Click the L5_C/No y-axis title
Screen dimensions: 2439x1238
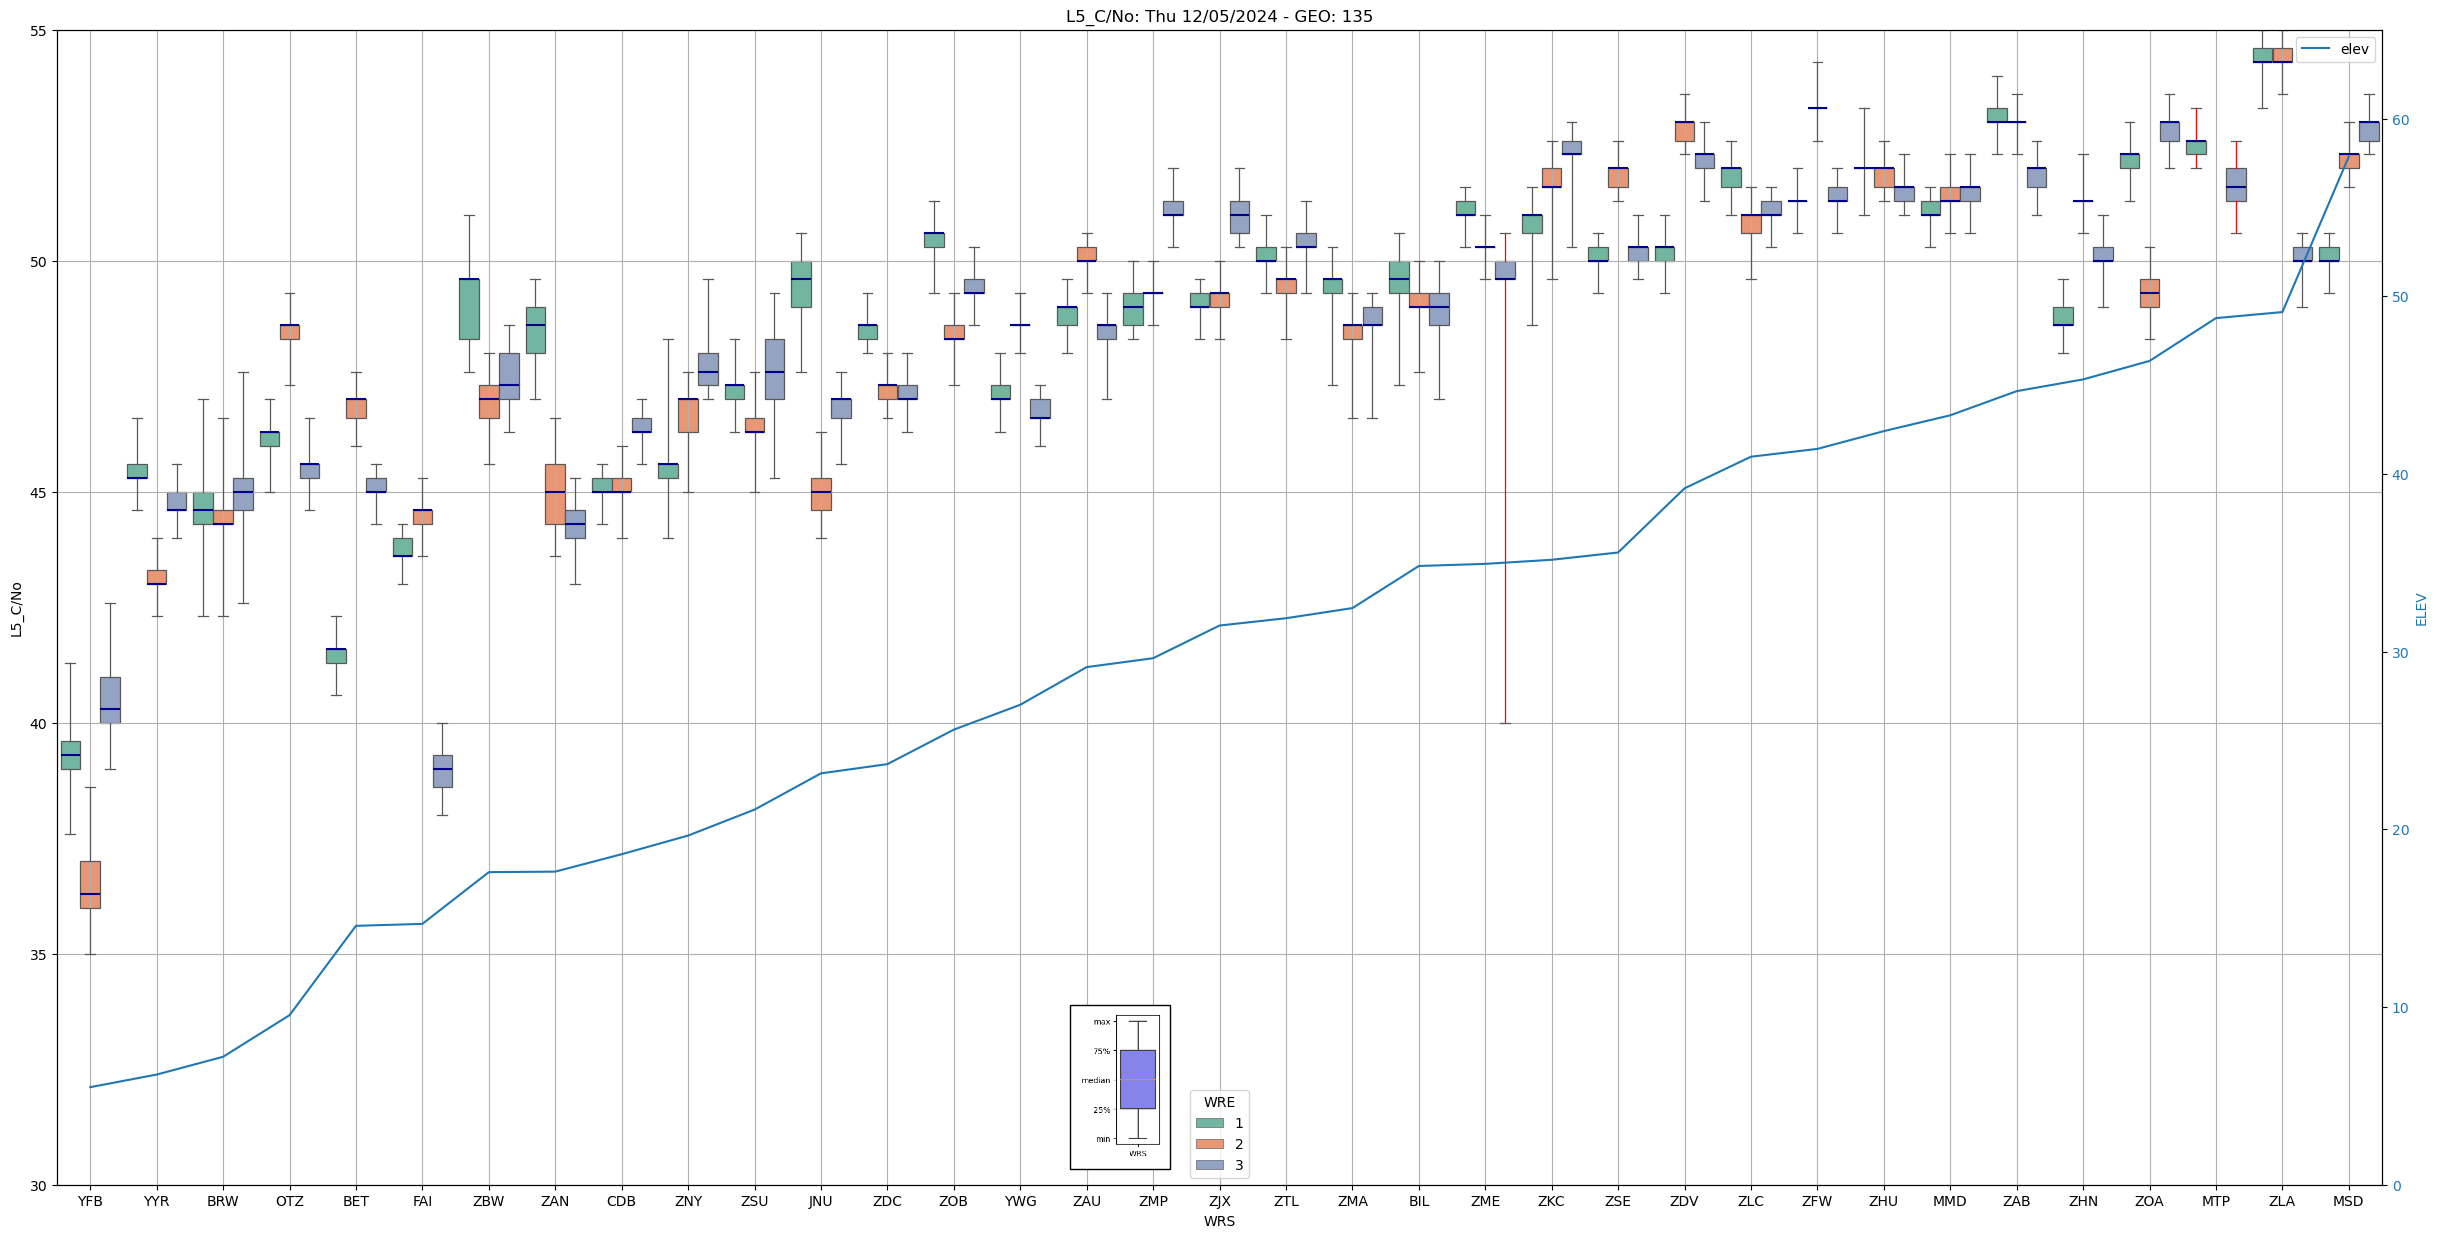[16, 609]
